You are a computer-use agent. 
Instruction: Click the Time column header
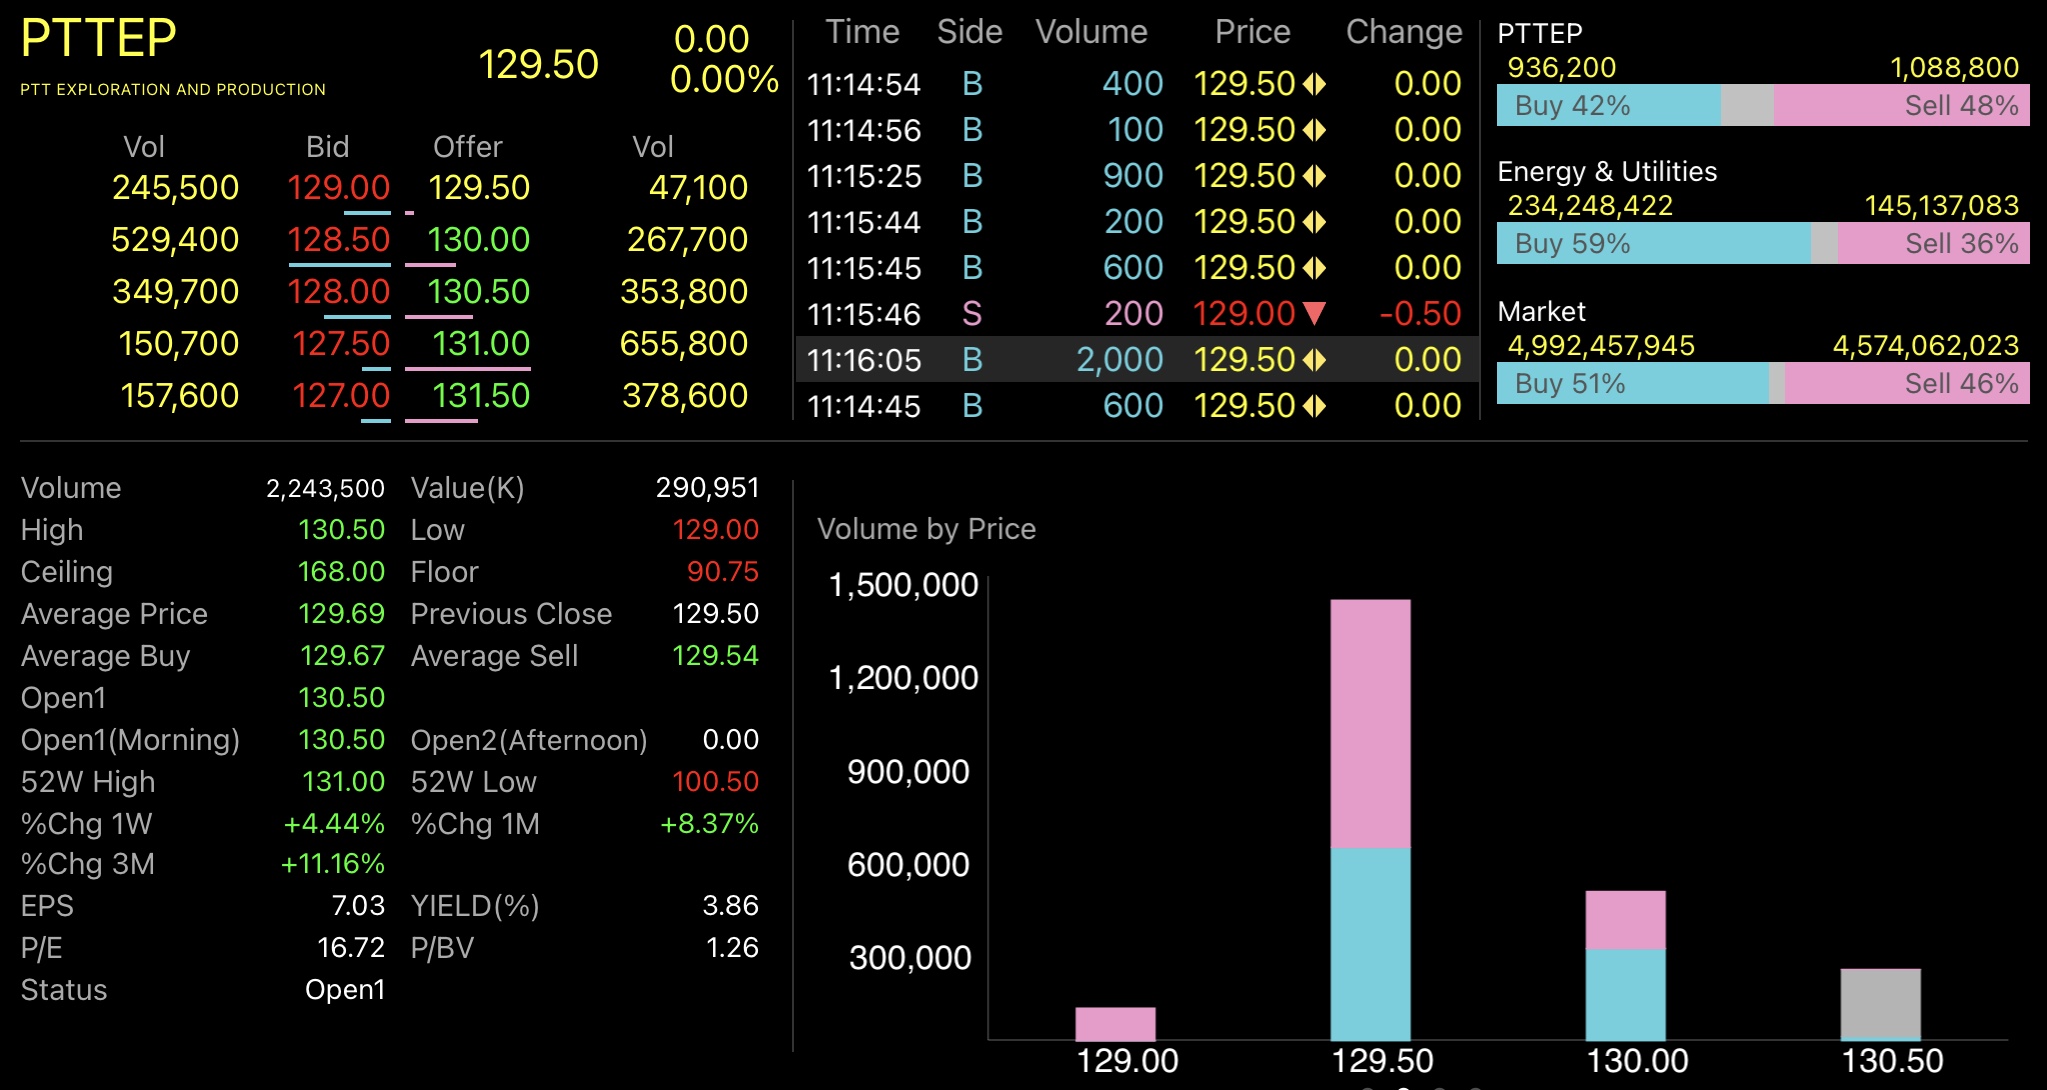[862, 32]
